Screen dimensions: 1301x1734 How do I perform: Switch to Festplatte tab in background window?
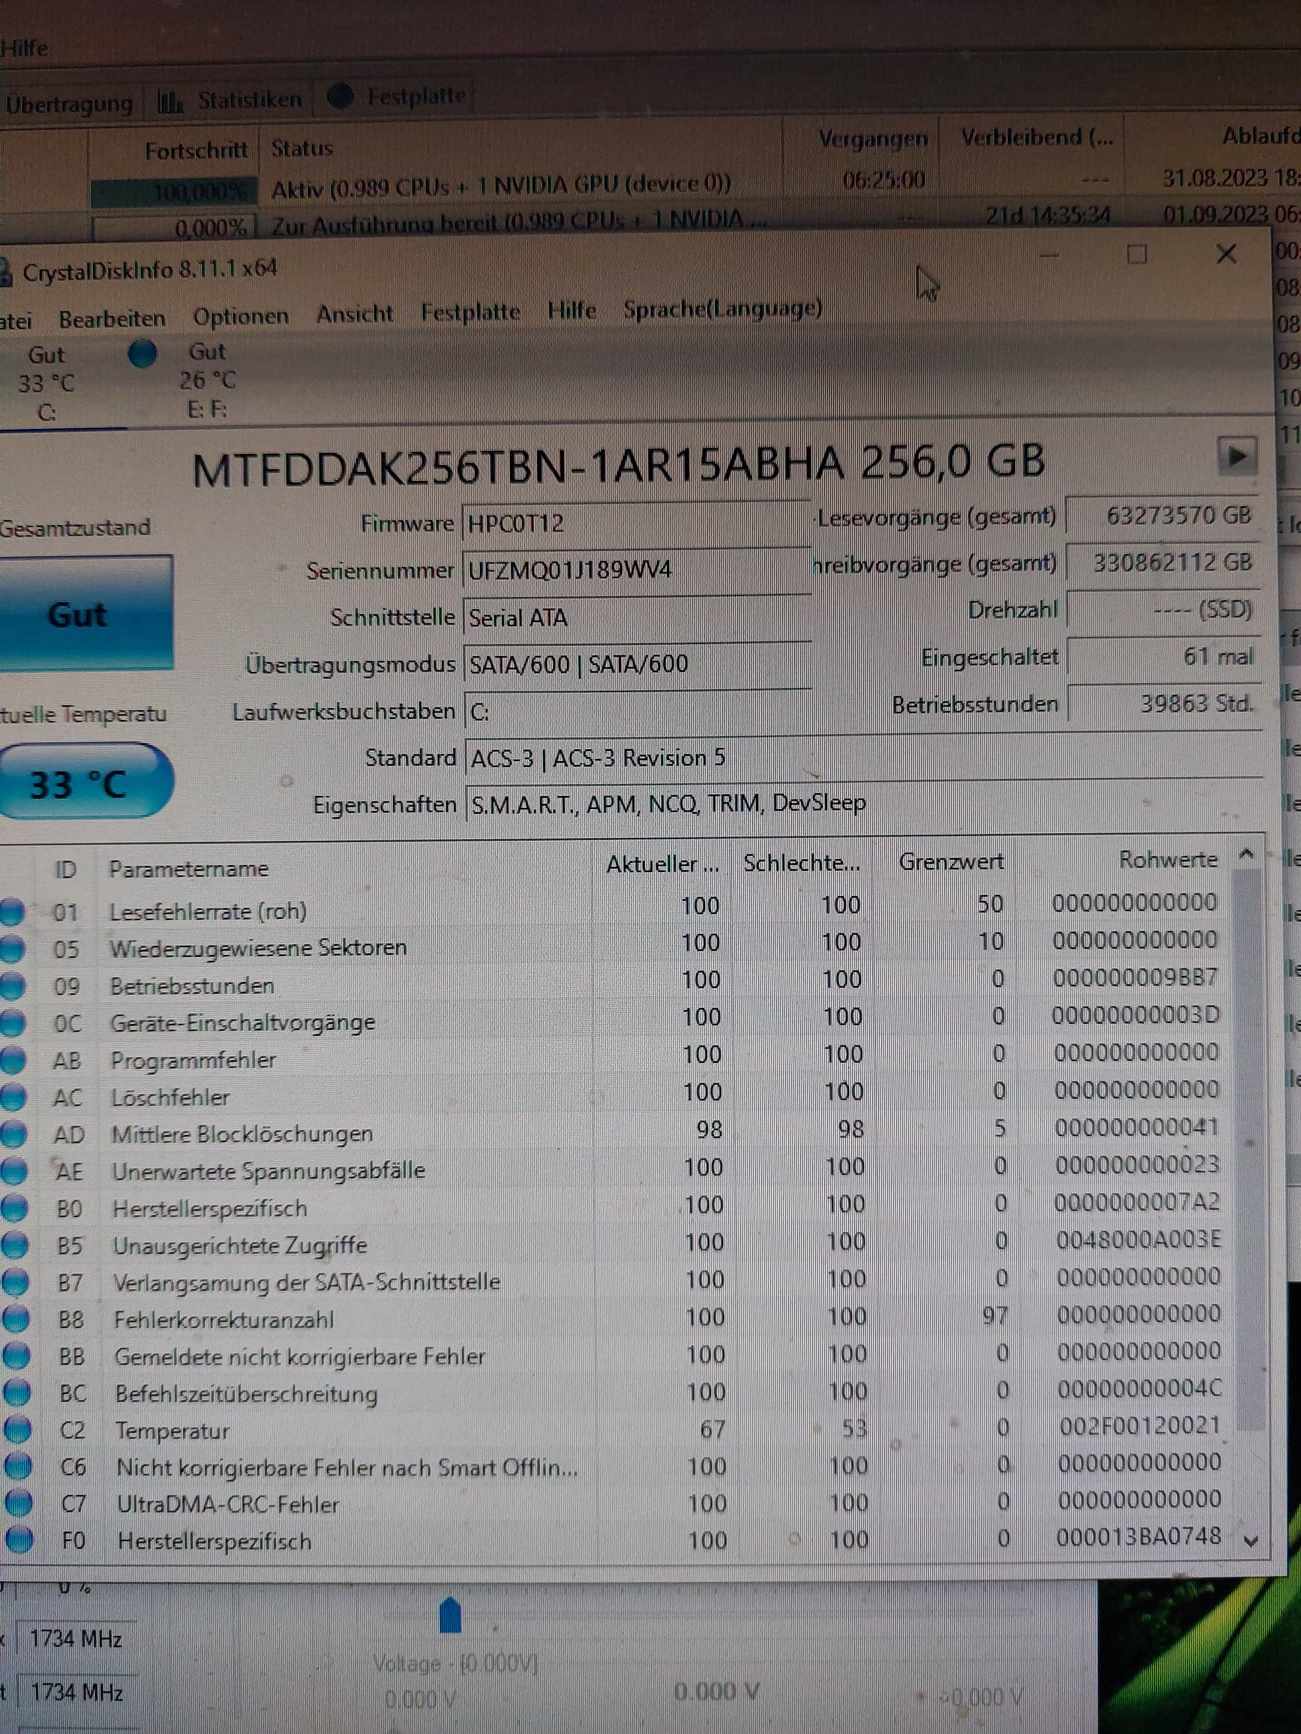397,97
